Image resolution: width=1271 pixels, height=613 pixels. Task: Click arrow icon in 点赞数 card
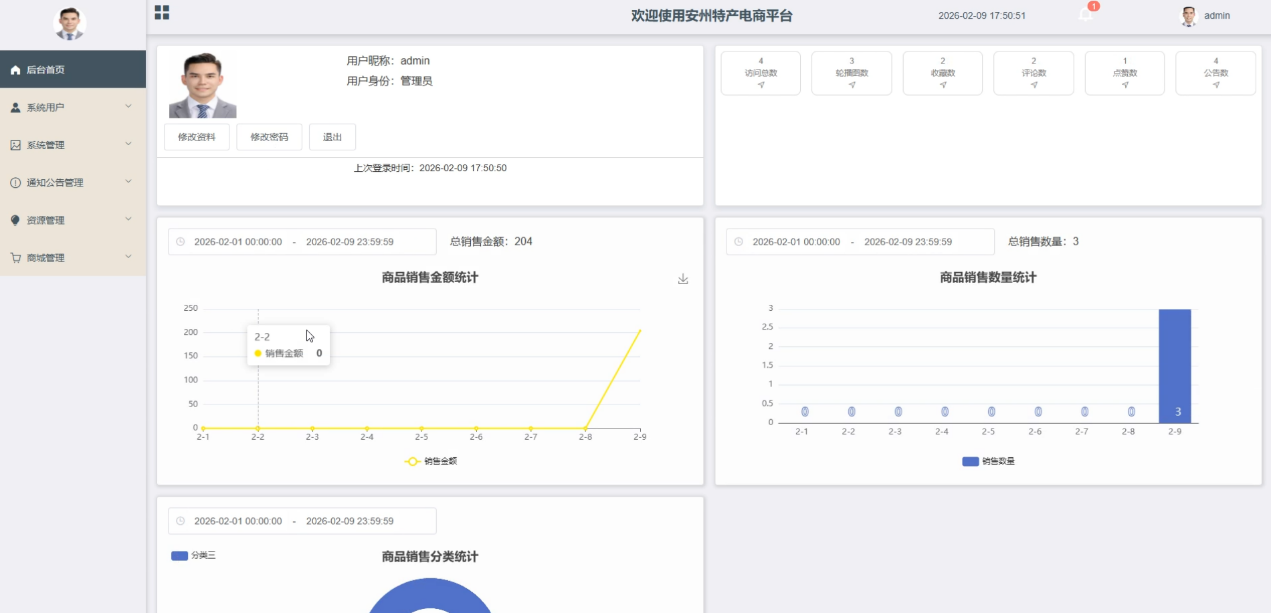tap(1125, 85)
